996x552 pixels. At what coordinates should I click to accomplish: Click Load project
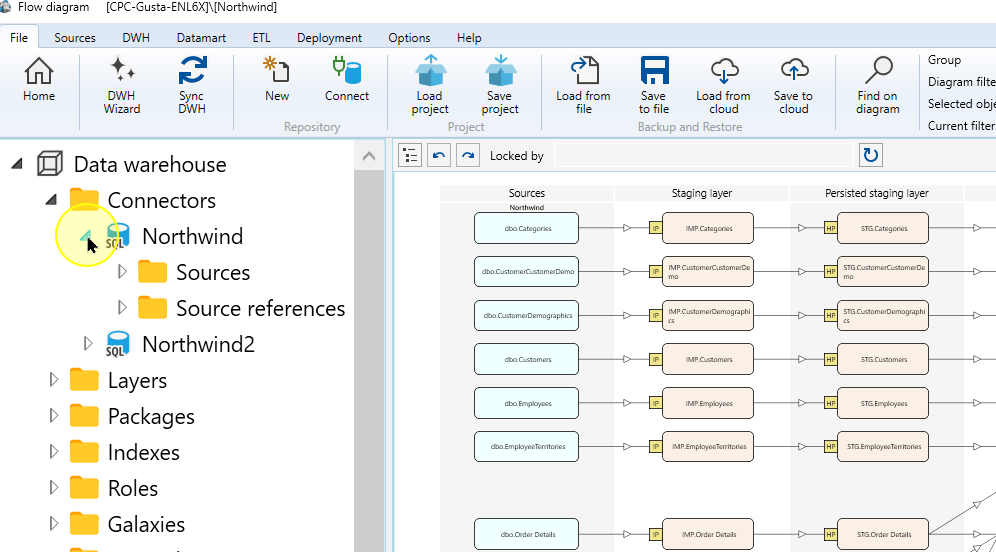(430, 85)
